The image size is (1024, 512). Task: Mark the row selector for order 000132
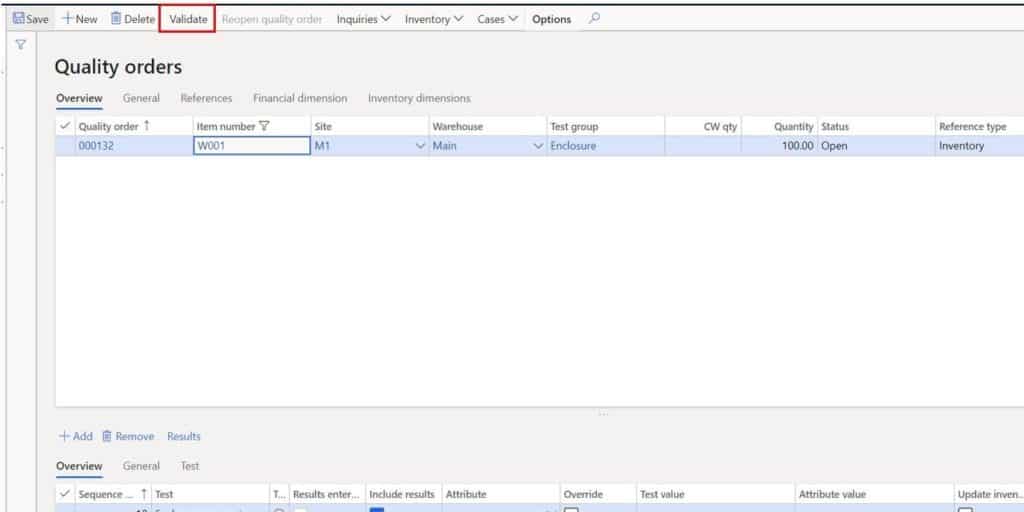(x=65, y=146)
